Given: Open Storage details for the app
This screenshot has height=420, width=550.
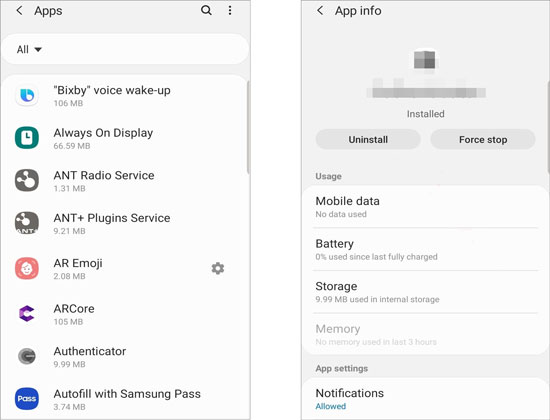Looking at the screenshot, I should point(425,292).
